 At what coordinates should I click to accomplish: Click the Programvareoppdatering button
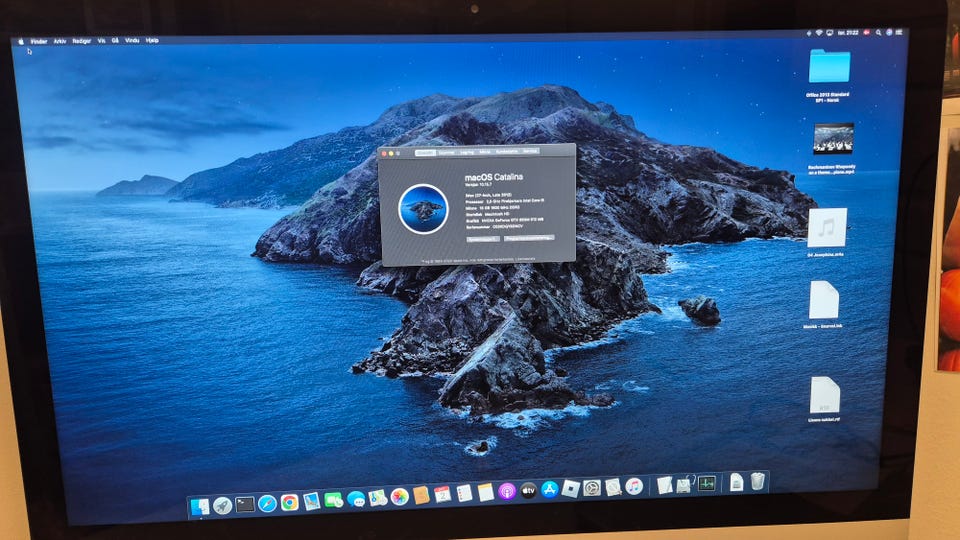tap(529, 239)
